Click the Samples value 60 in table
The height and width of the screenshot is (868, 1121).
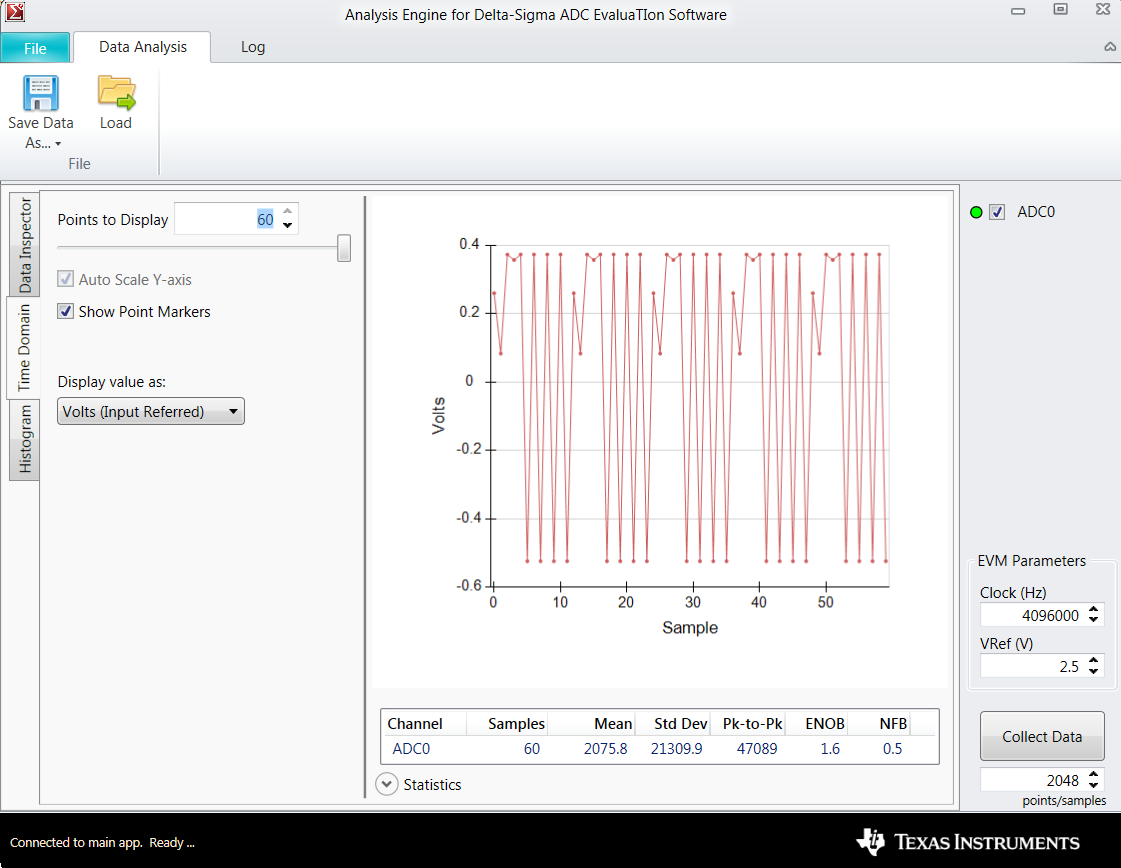click(x=532, y=749)
